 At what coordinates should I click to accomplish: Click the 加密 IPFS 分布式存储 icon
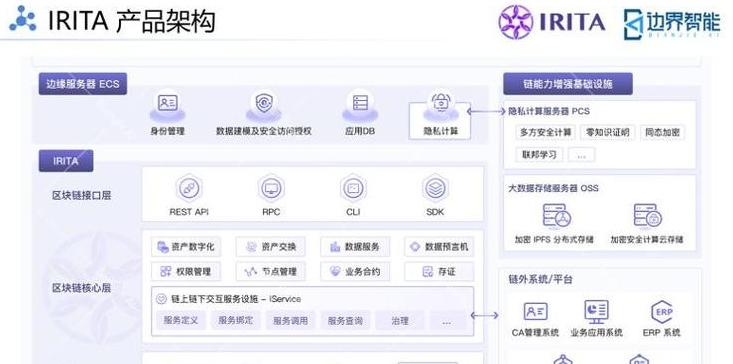(557, 215)
